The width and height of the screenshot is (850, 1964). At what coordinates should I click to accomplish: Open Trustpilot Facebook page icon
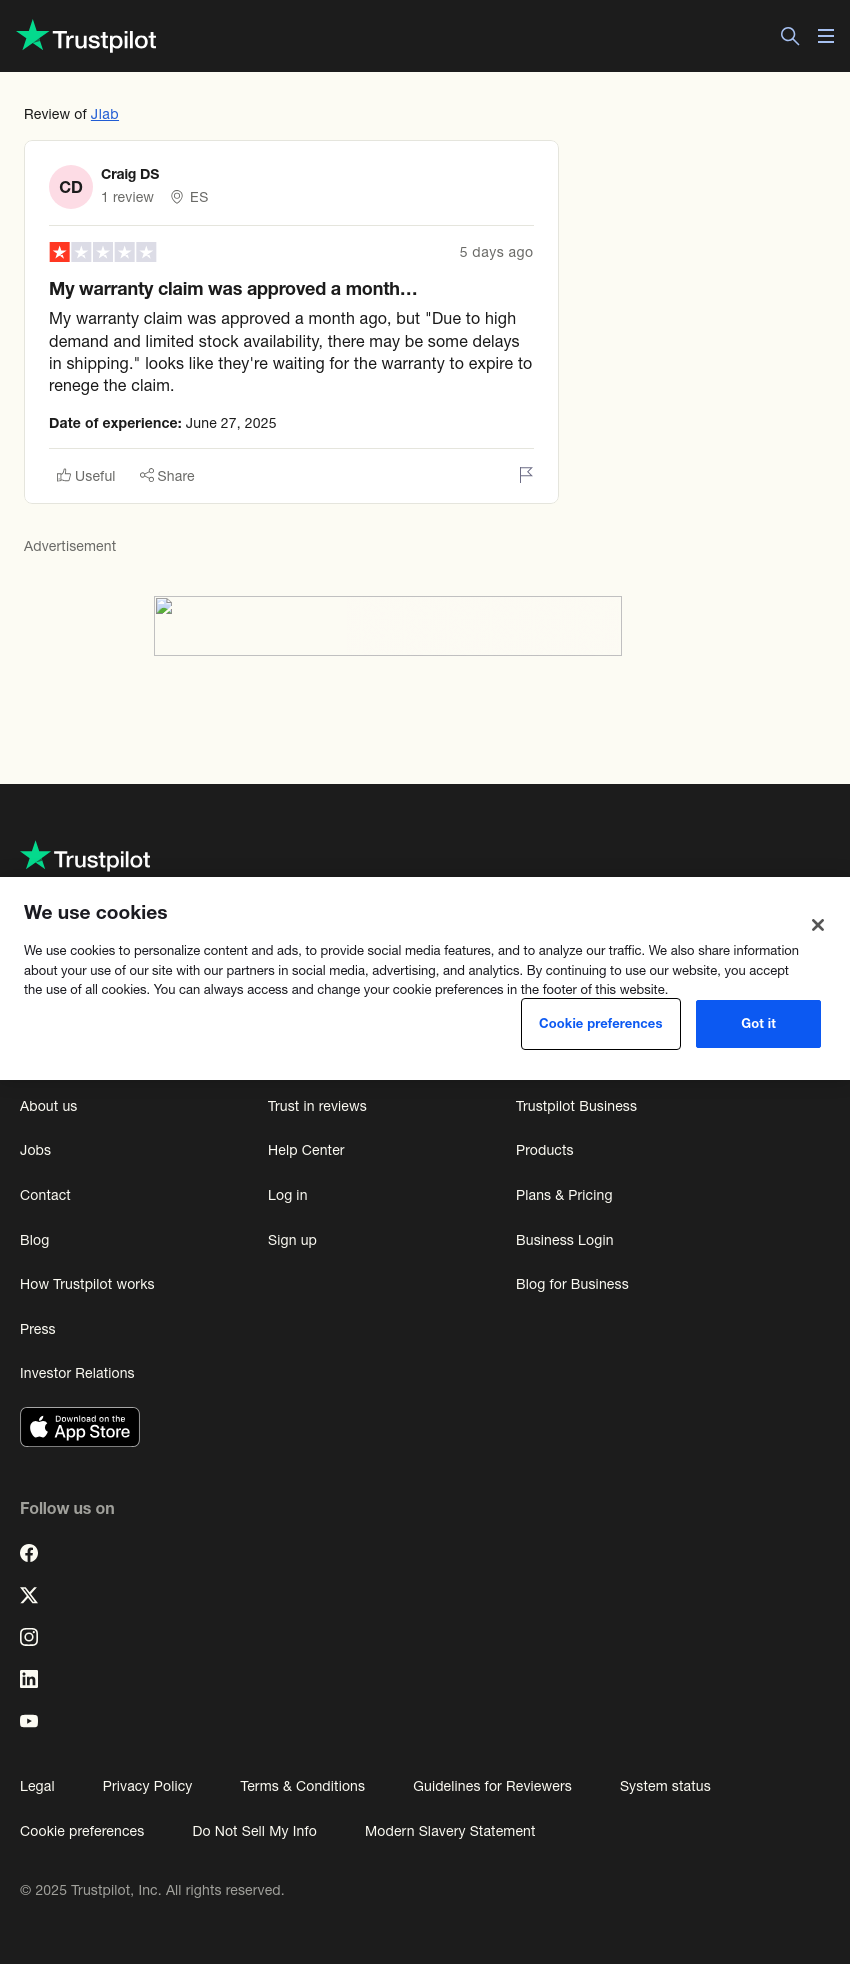(x=29, y=1553)
